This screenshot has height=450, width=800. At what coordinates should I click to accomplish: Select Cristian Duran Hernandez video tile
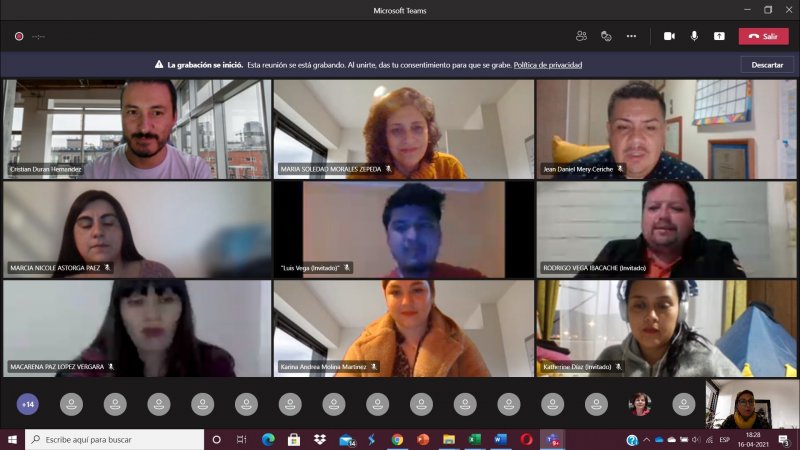tap(136, 129)
